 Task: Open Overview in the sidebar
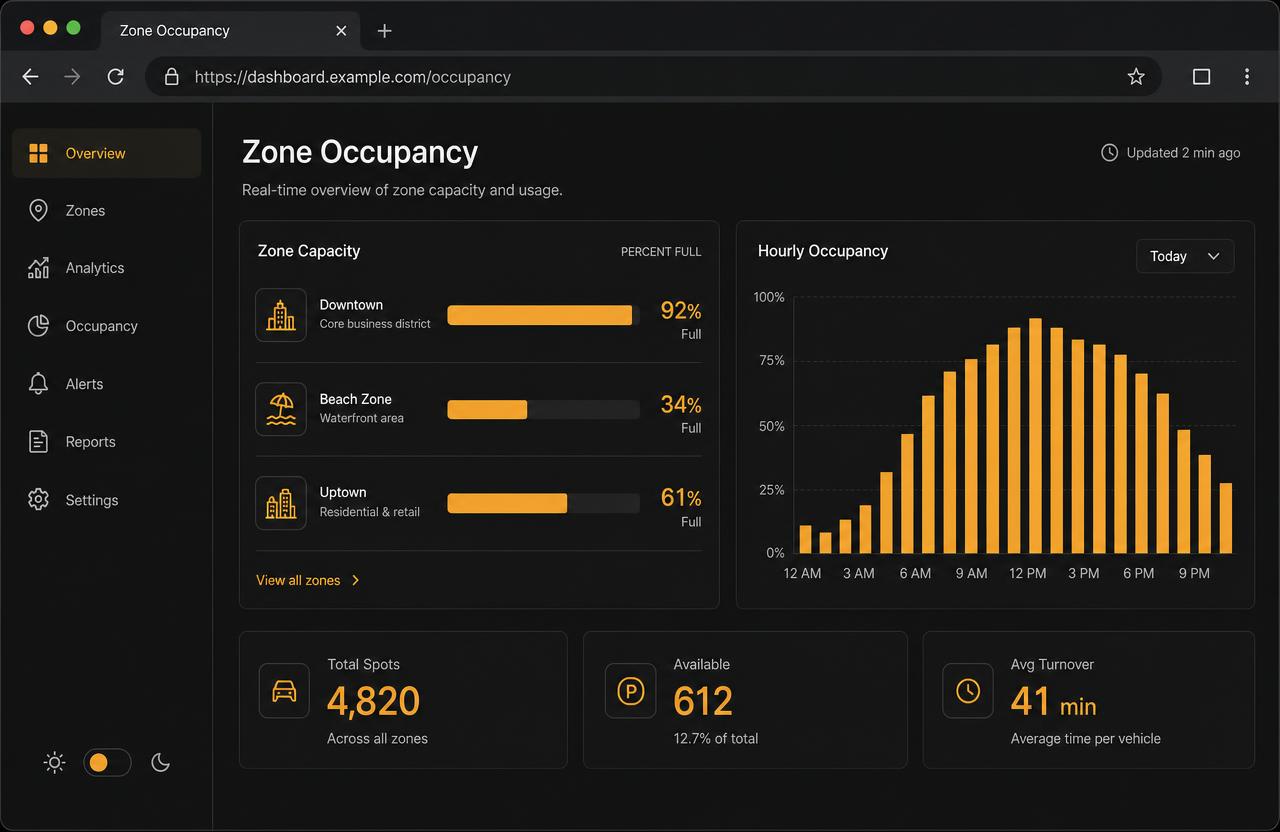point(107,153)
